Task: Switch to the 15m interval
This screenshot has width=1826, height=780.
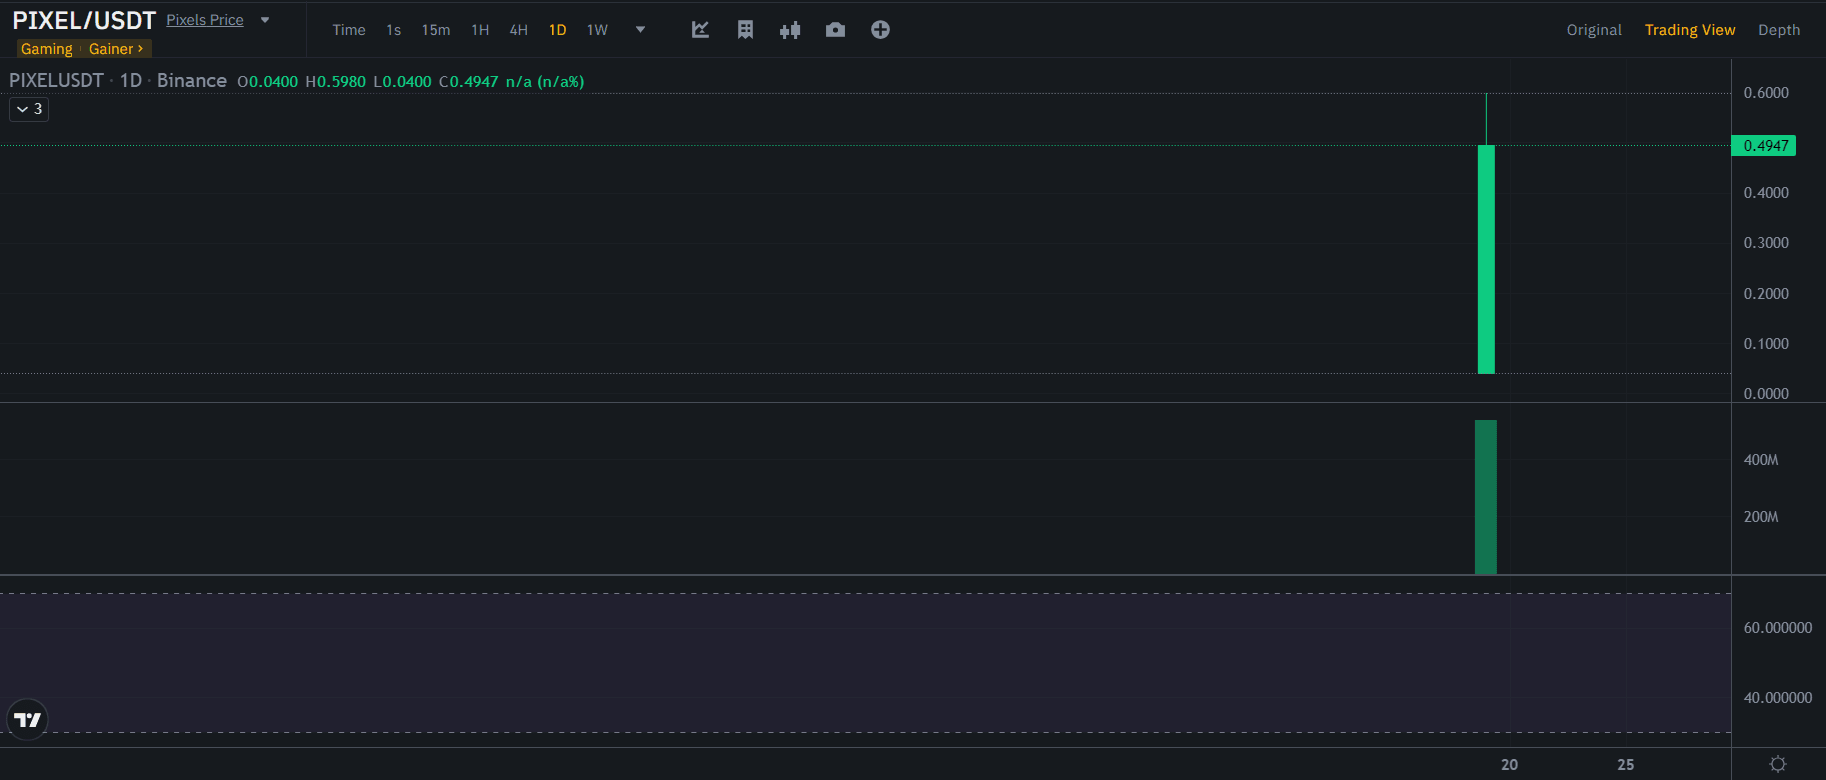Action: point(436,30)
